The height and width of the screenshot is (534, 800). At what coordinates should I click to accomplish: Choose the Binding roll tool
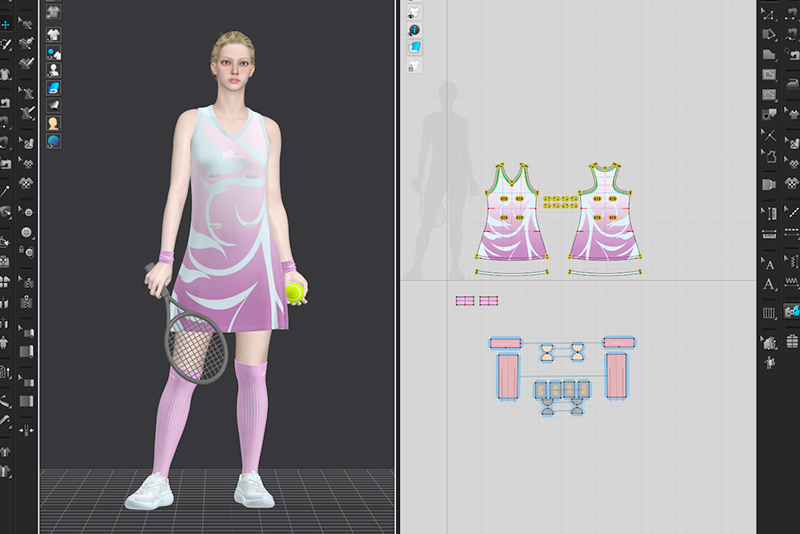click(27, 351)
